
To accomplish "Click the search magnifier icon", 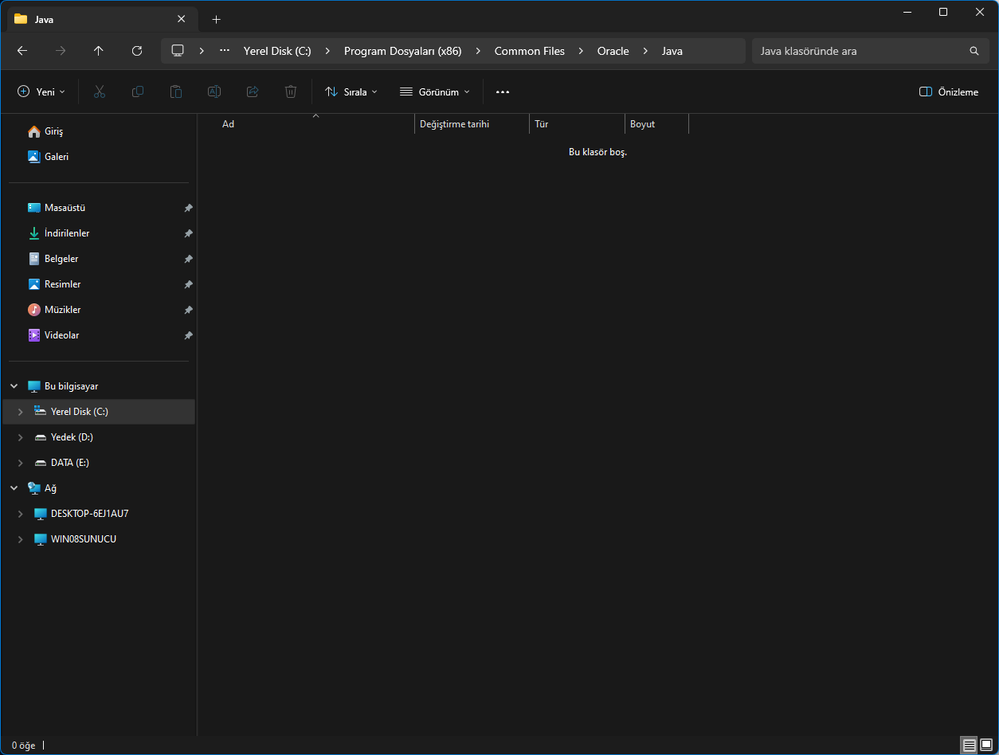I will coord(974,51).
